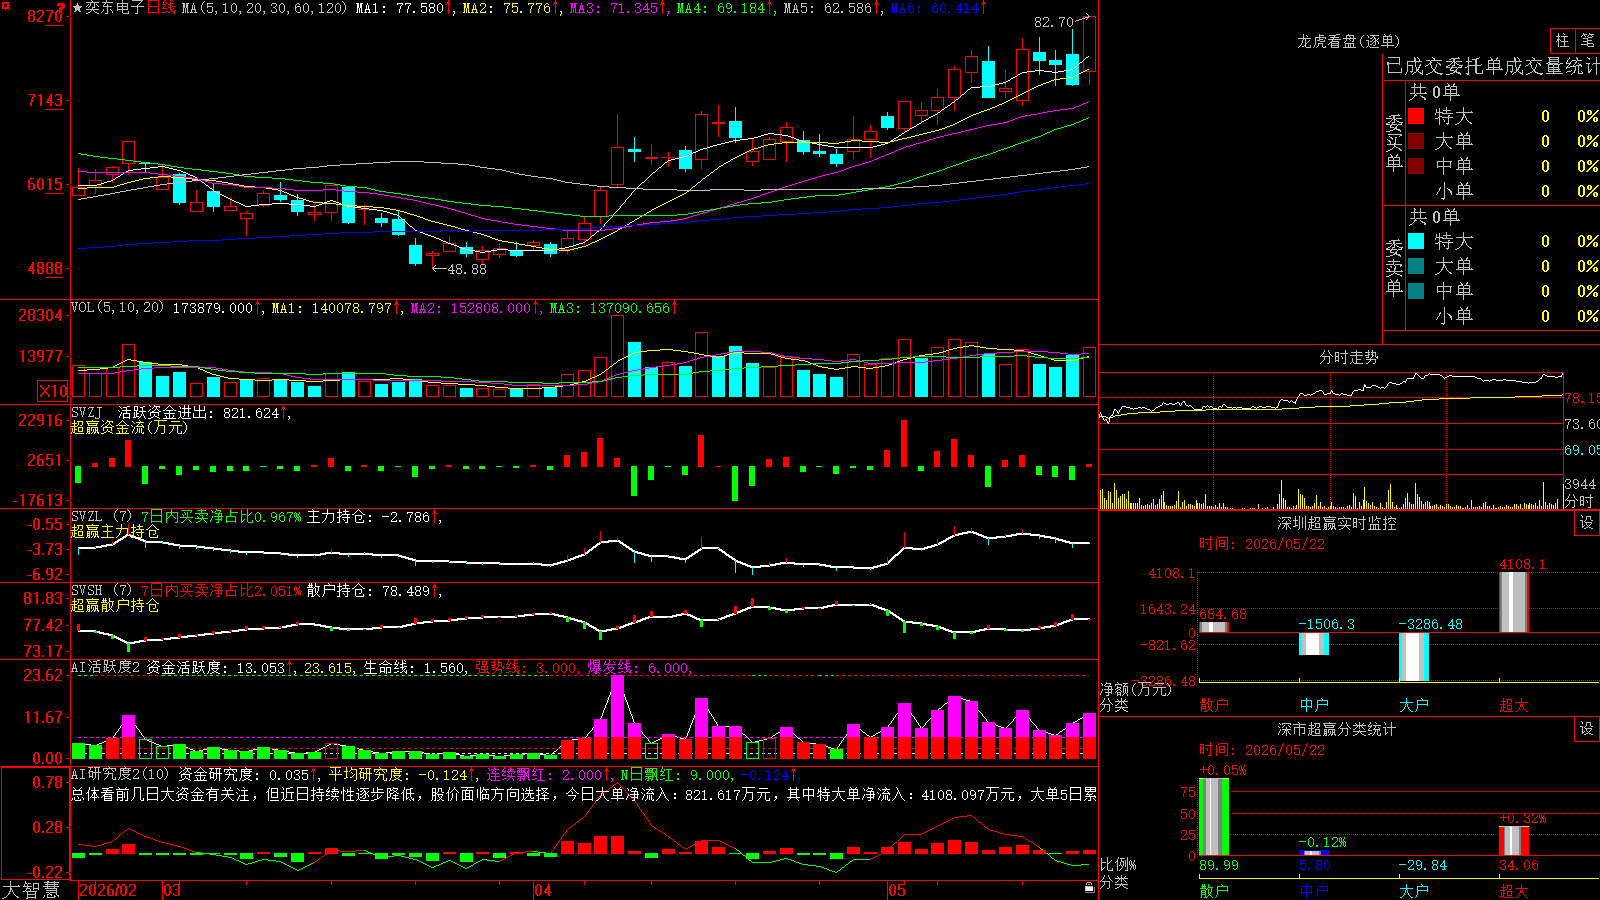The height and width of the screenshot is (900, 1600).
Task: Open 设 settings for 深市超赢分类统计
Action: point(1587,729)
